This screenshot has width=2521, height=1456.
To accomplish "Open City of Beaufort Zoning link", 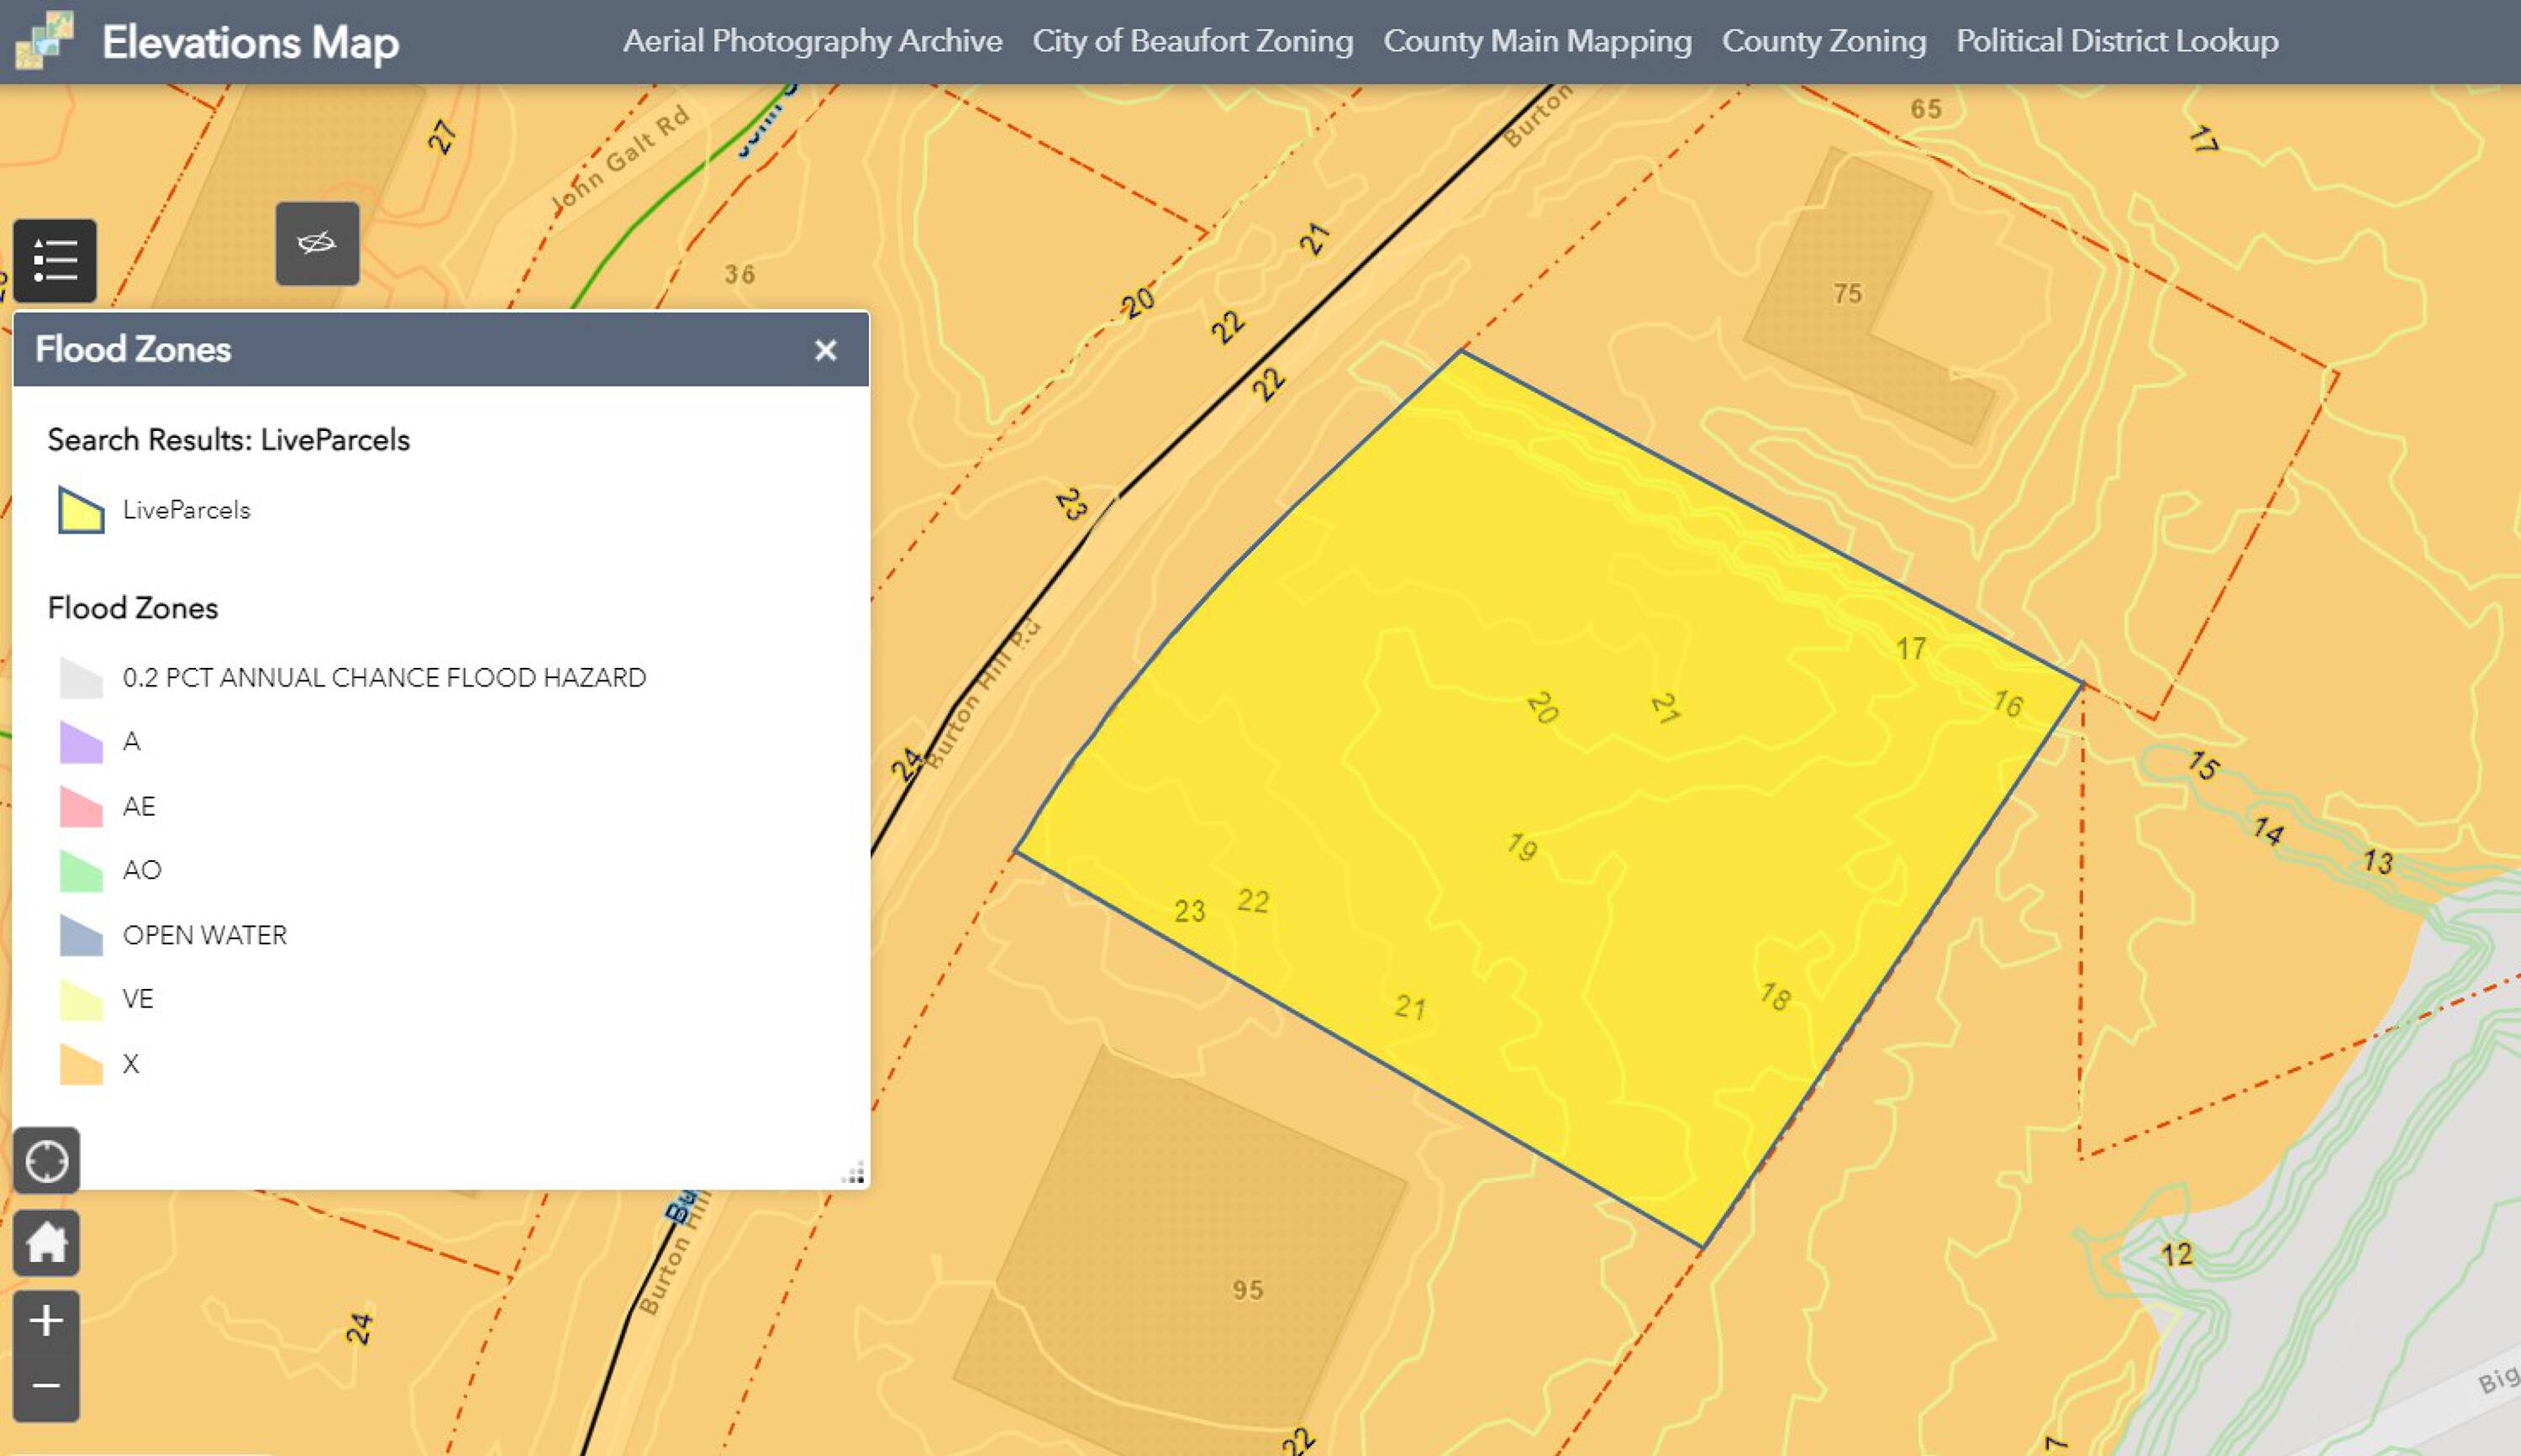I will (1192, 41).
